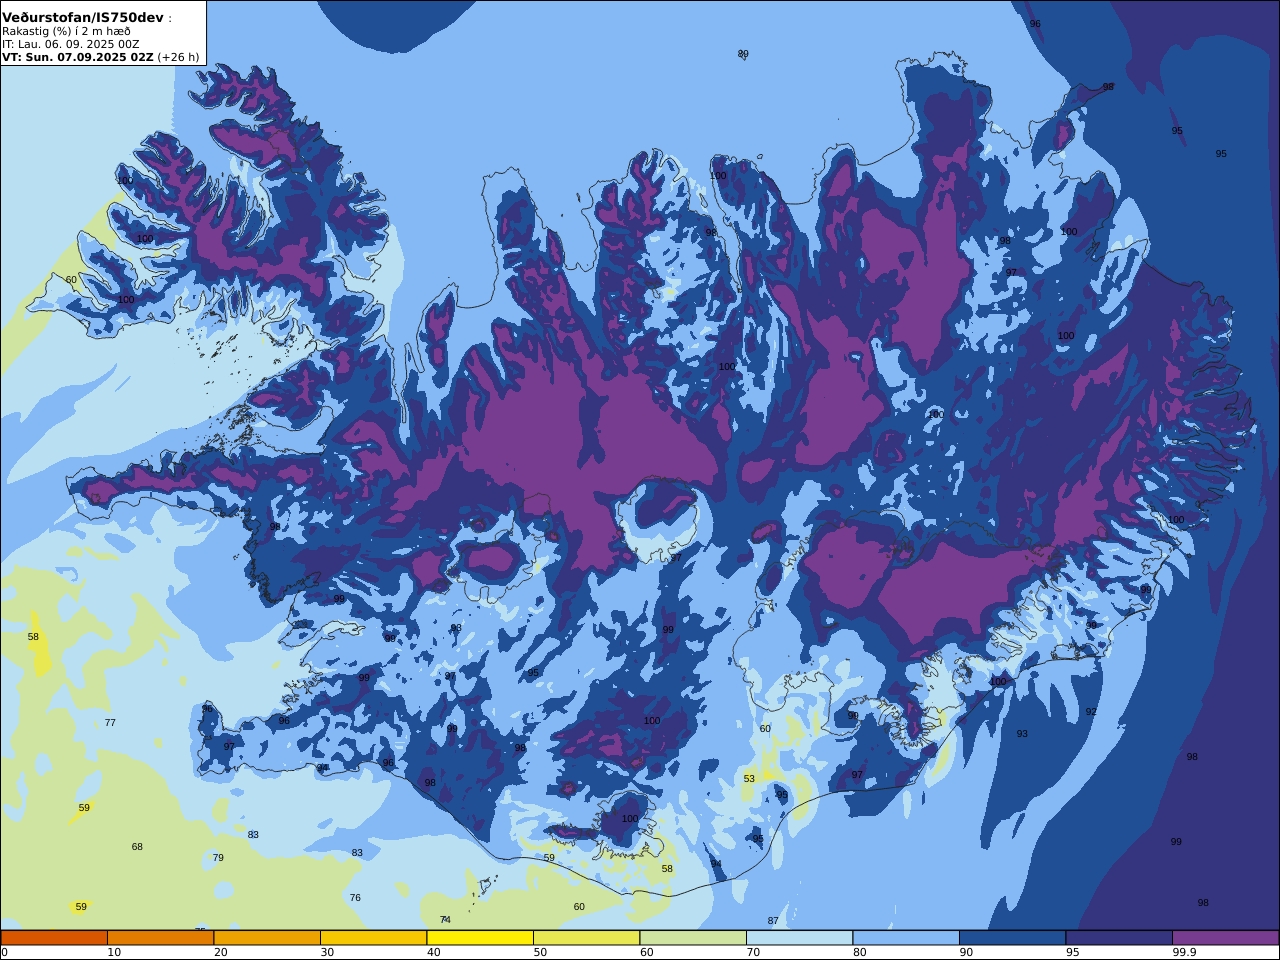Click the '87' value on the map
Viewport: 1280px width, 960px height.
pyautogui.click(x=773, y=921)
